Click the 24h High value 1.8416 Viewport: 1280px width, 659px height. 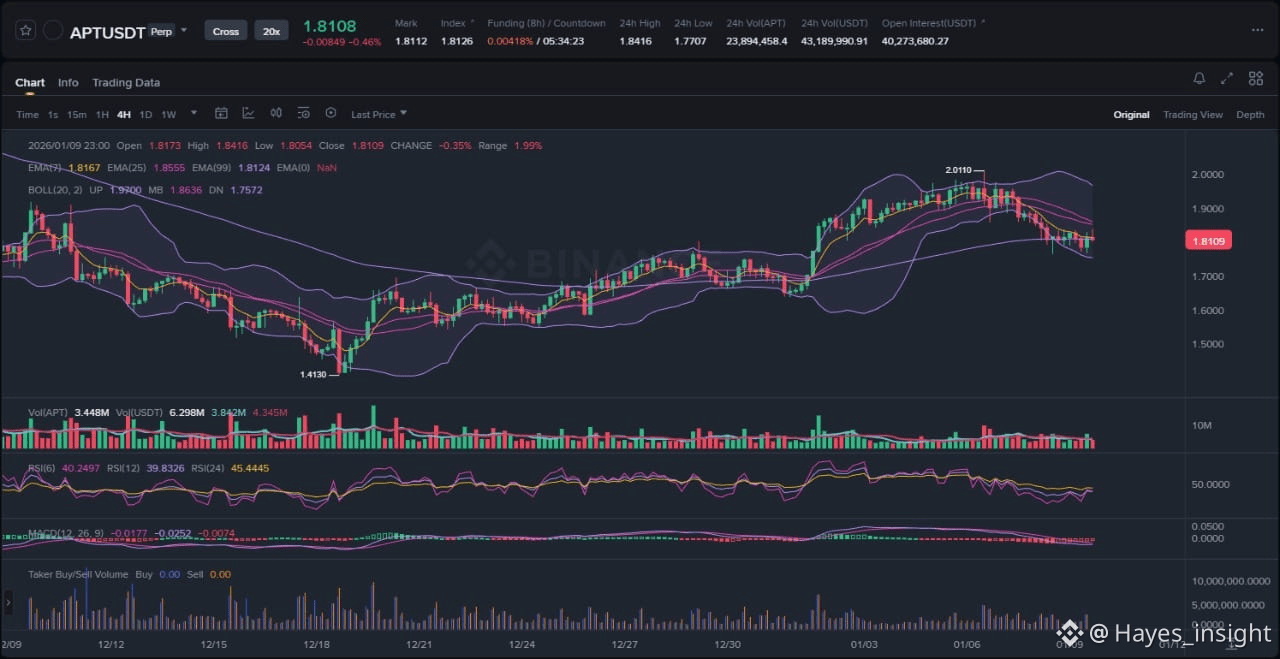click(635, 41)
